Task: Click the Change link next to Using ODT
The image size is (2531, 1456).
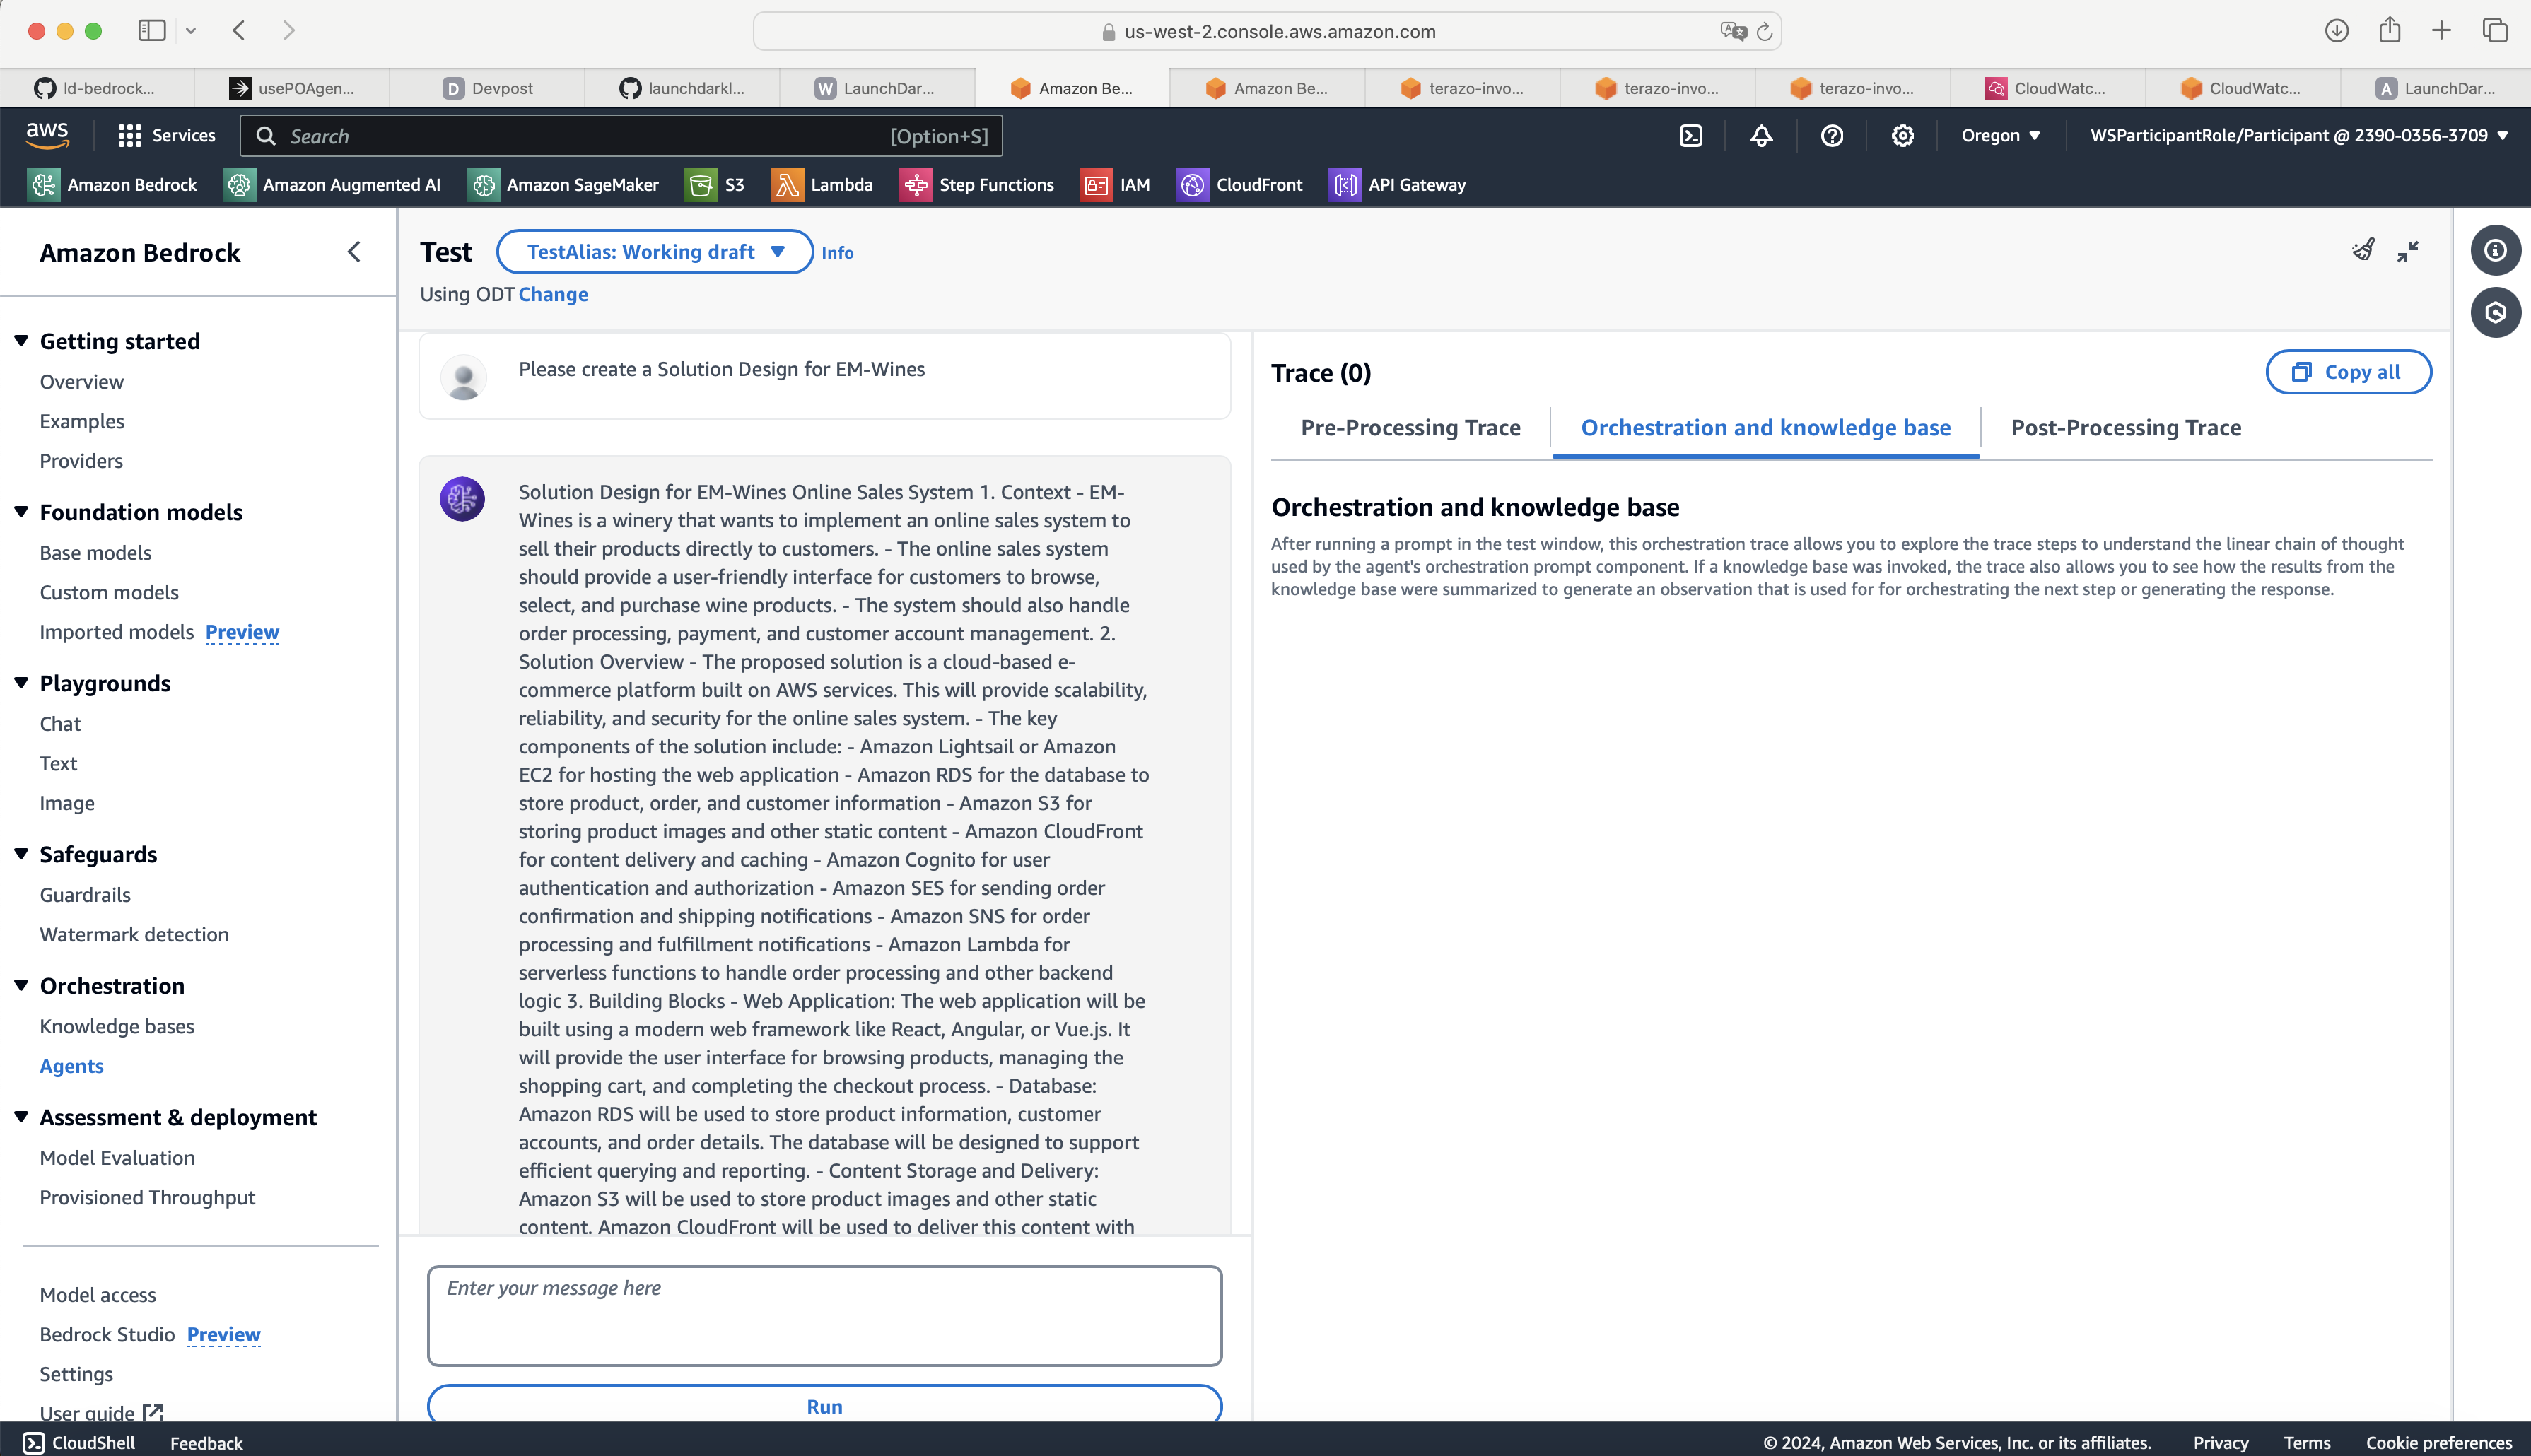Action: (x=553, y=295)
